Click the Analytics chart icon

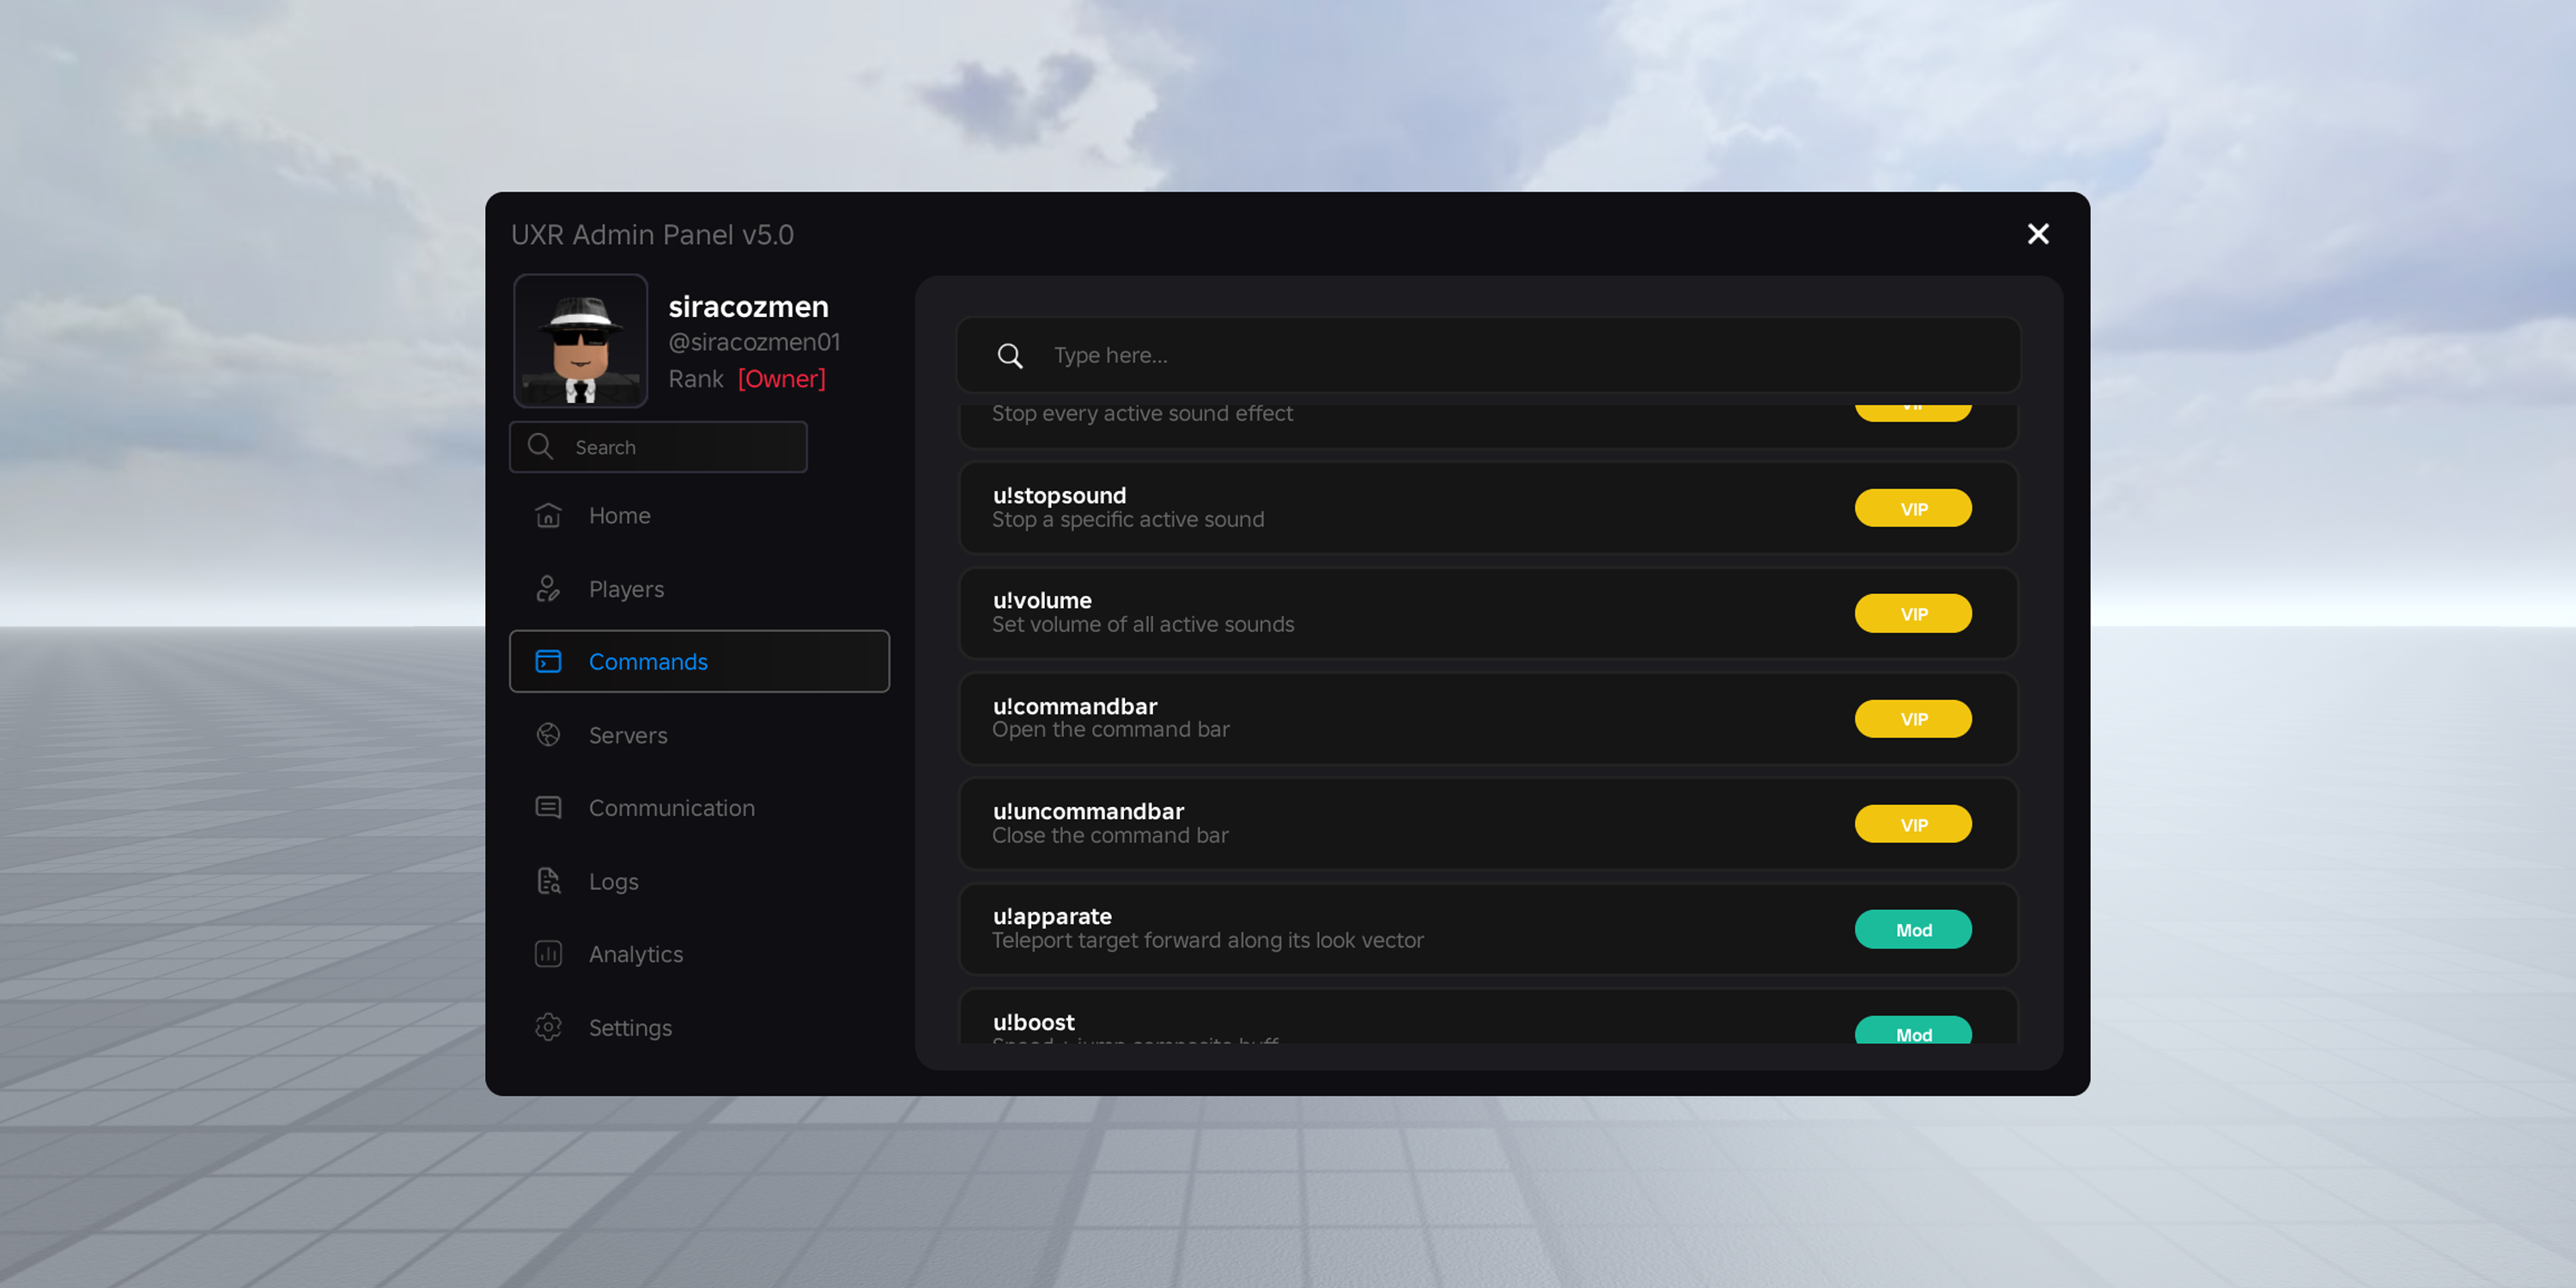tap(548, 954)
